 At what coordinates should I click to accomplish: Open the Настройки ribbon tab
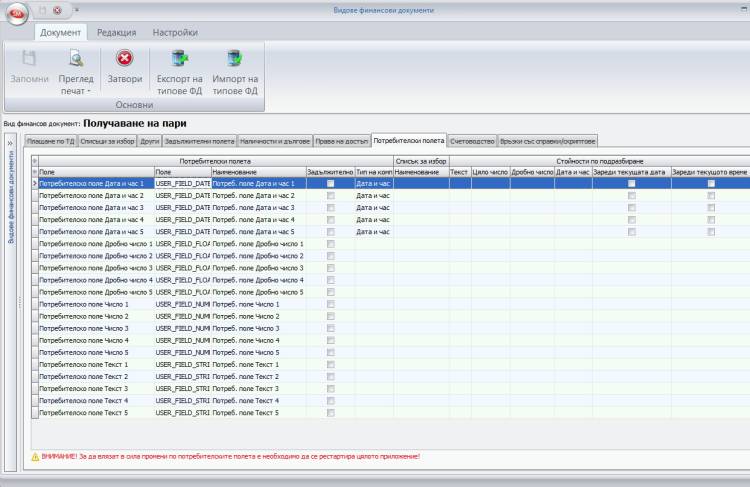point(175,33)
